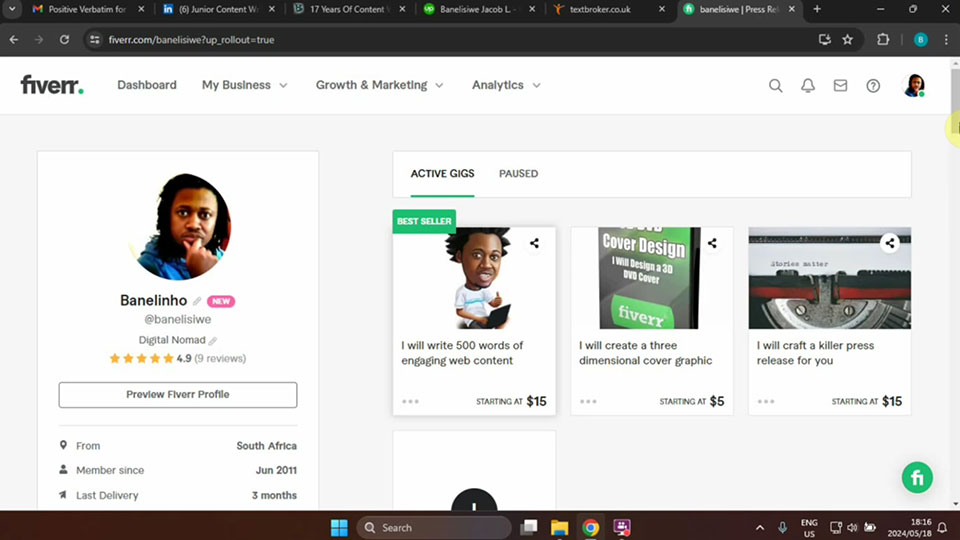
Task: Click Preview Fiverr Profile button
Action: coord(178,395)
